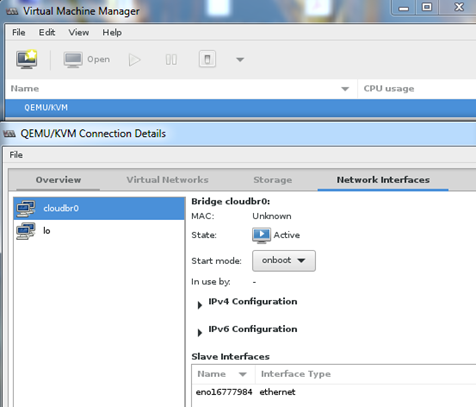Select the cloudbr0 interface icon
476x407 pixels.
click(26, 208)
